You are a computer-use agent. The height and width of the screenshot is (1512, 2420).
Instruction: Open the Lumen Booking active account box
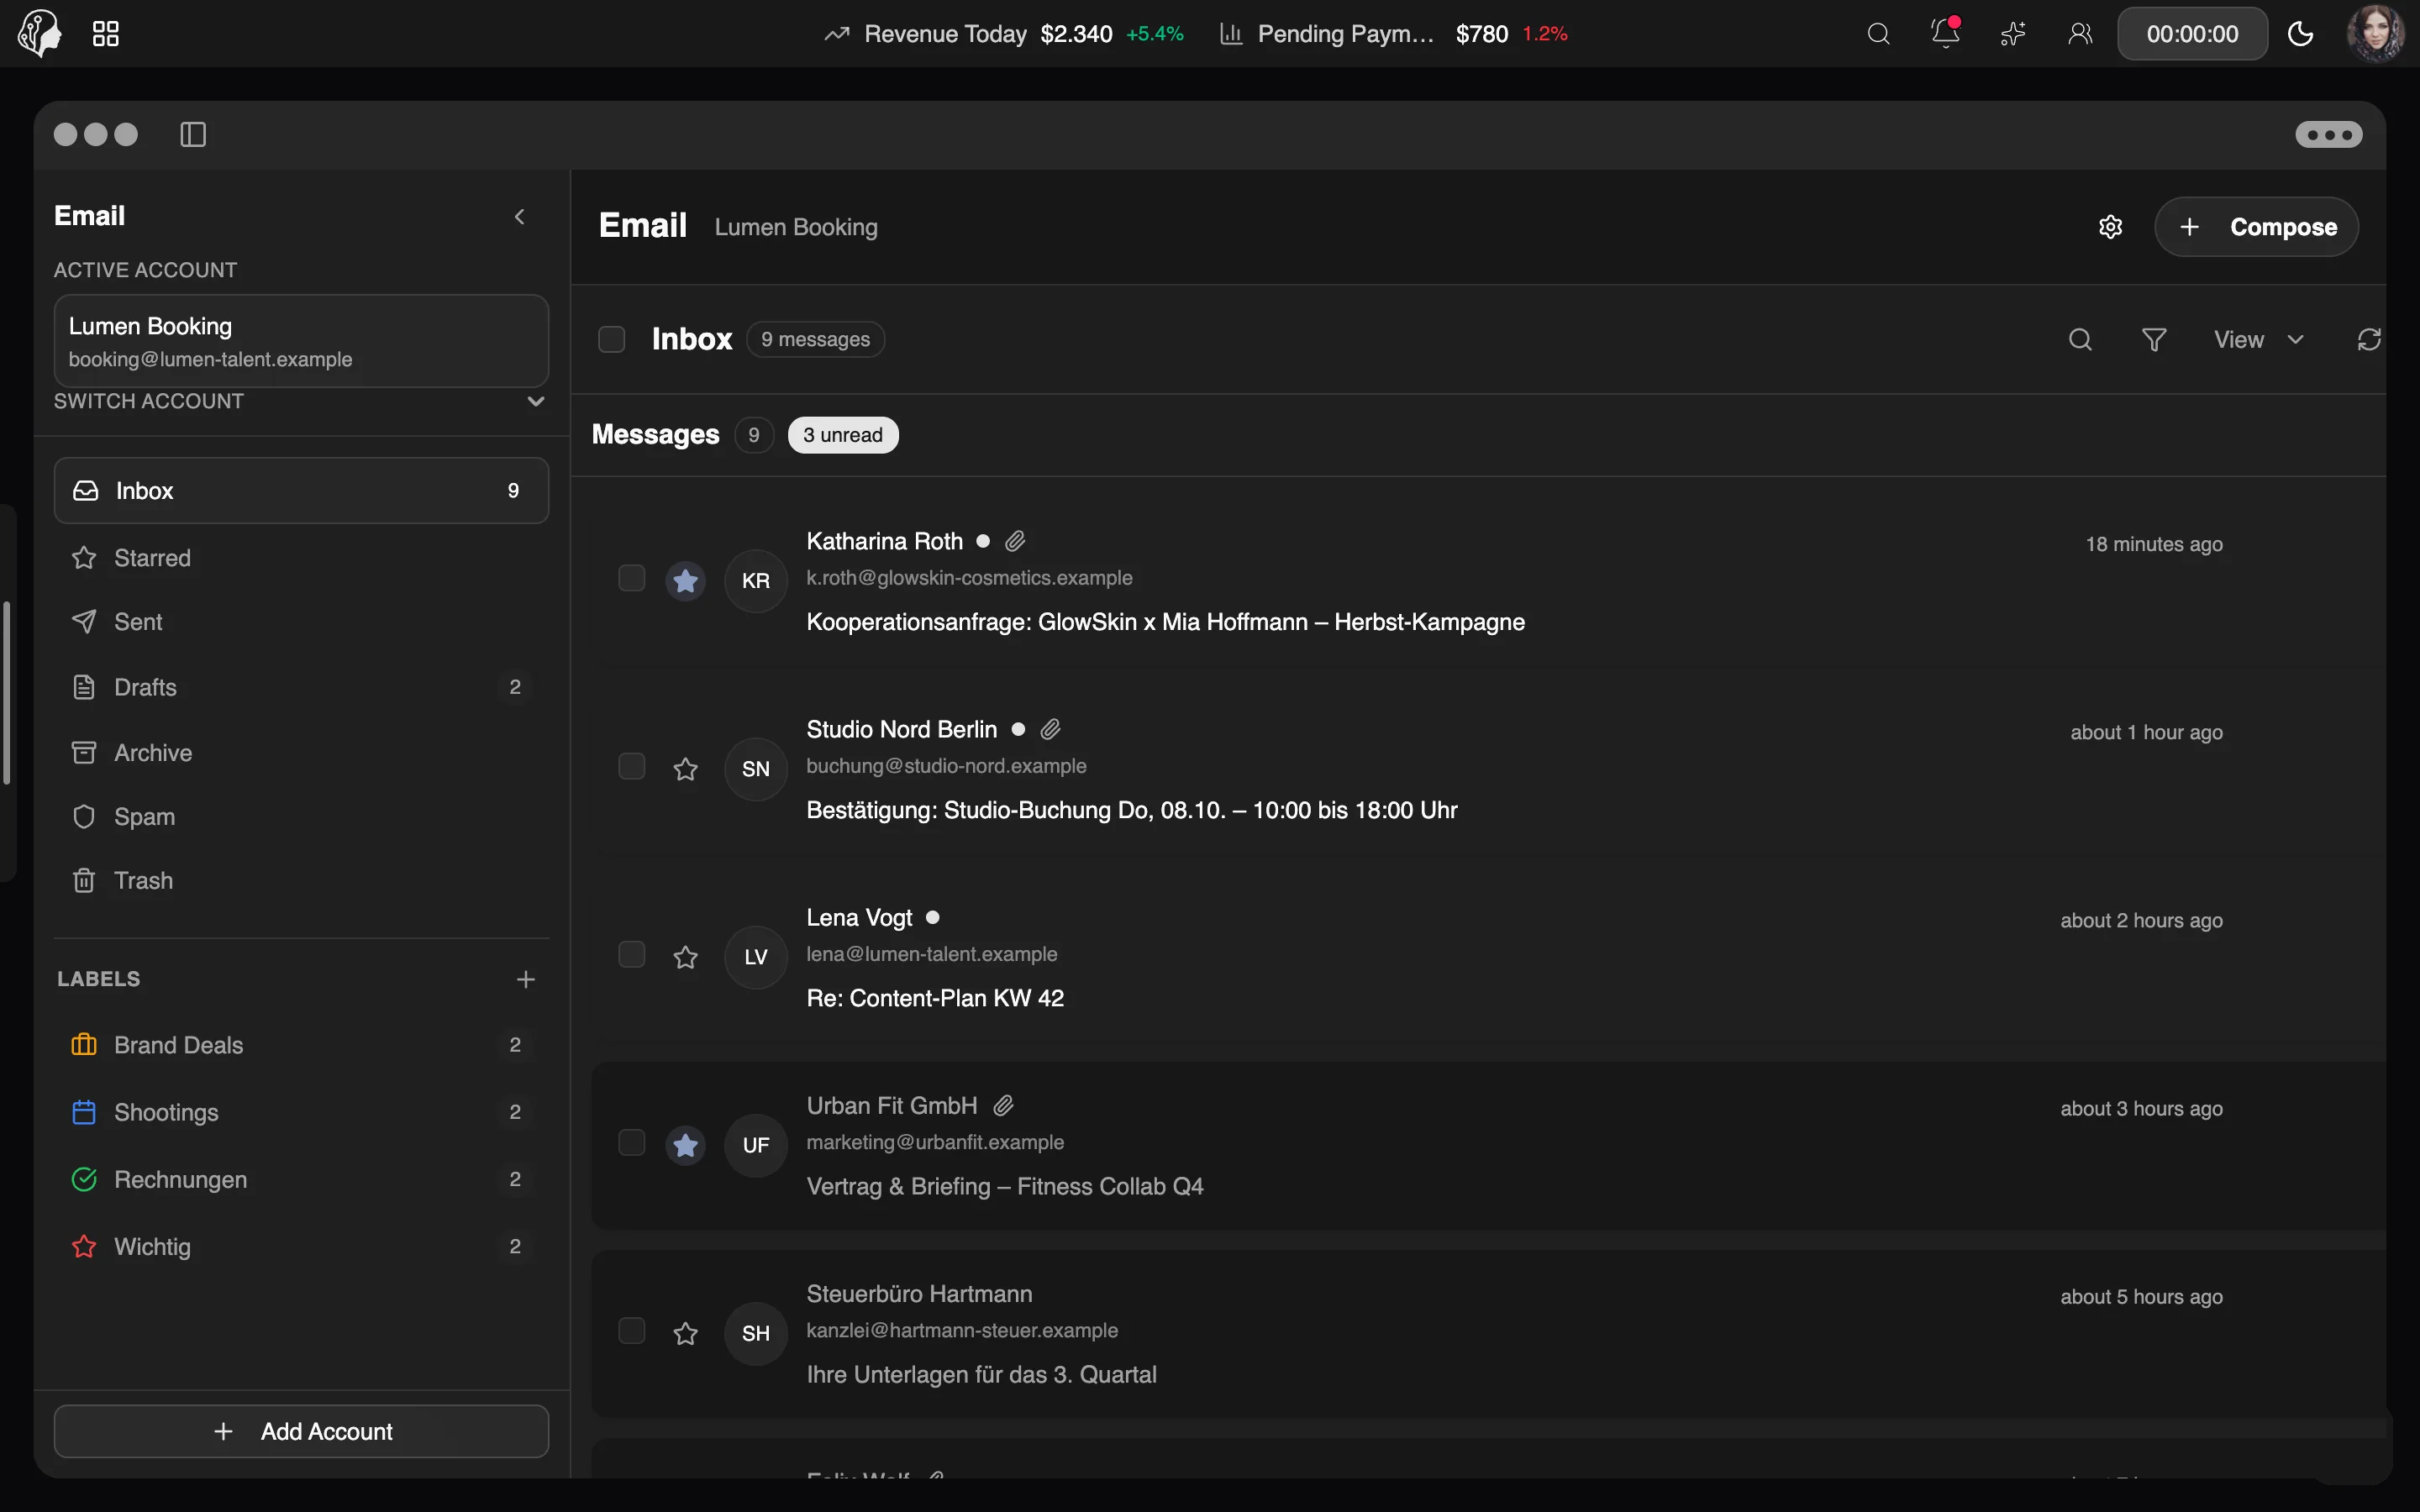pos(301,340)
